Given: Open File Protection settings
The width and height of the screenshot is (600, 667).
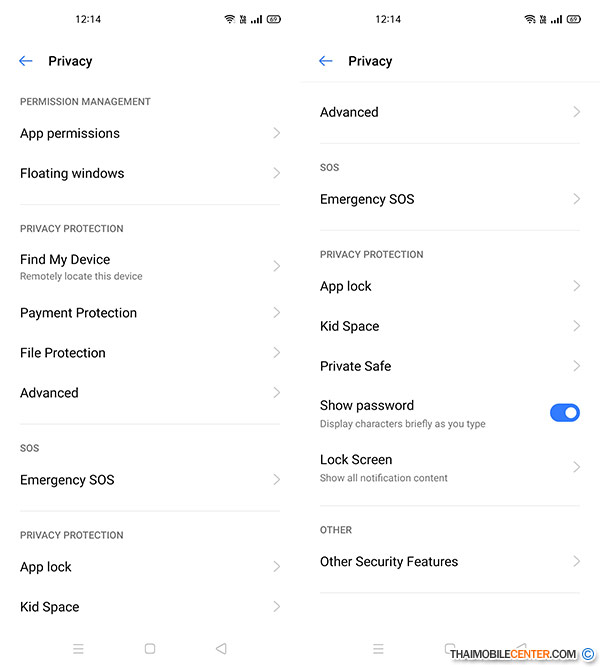Looking at the screenshot, I should [x=63, y=353].
